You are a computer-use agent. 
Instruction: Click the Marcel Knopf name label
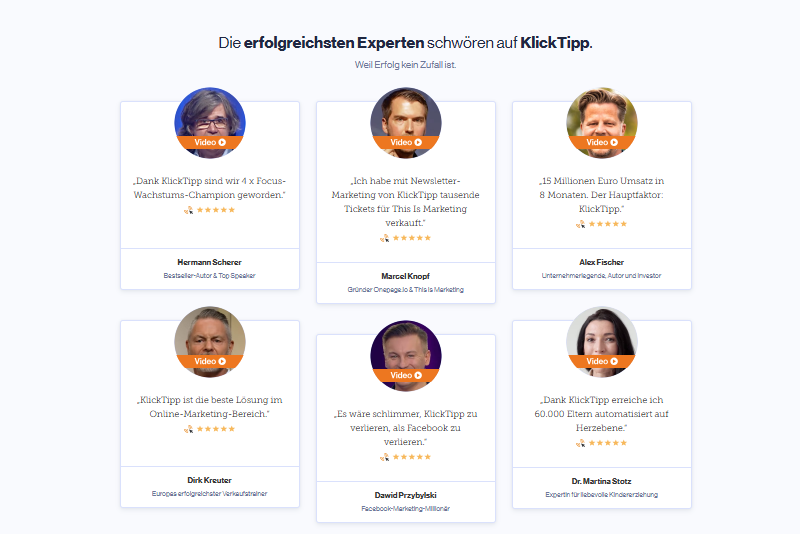pyautogui.click(x=406, y=276)
